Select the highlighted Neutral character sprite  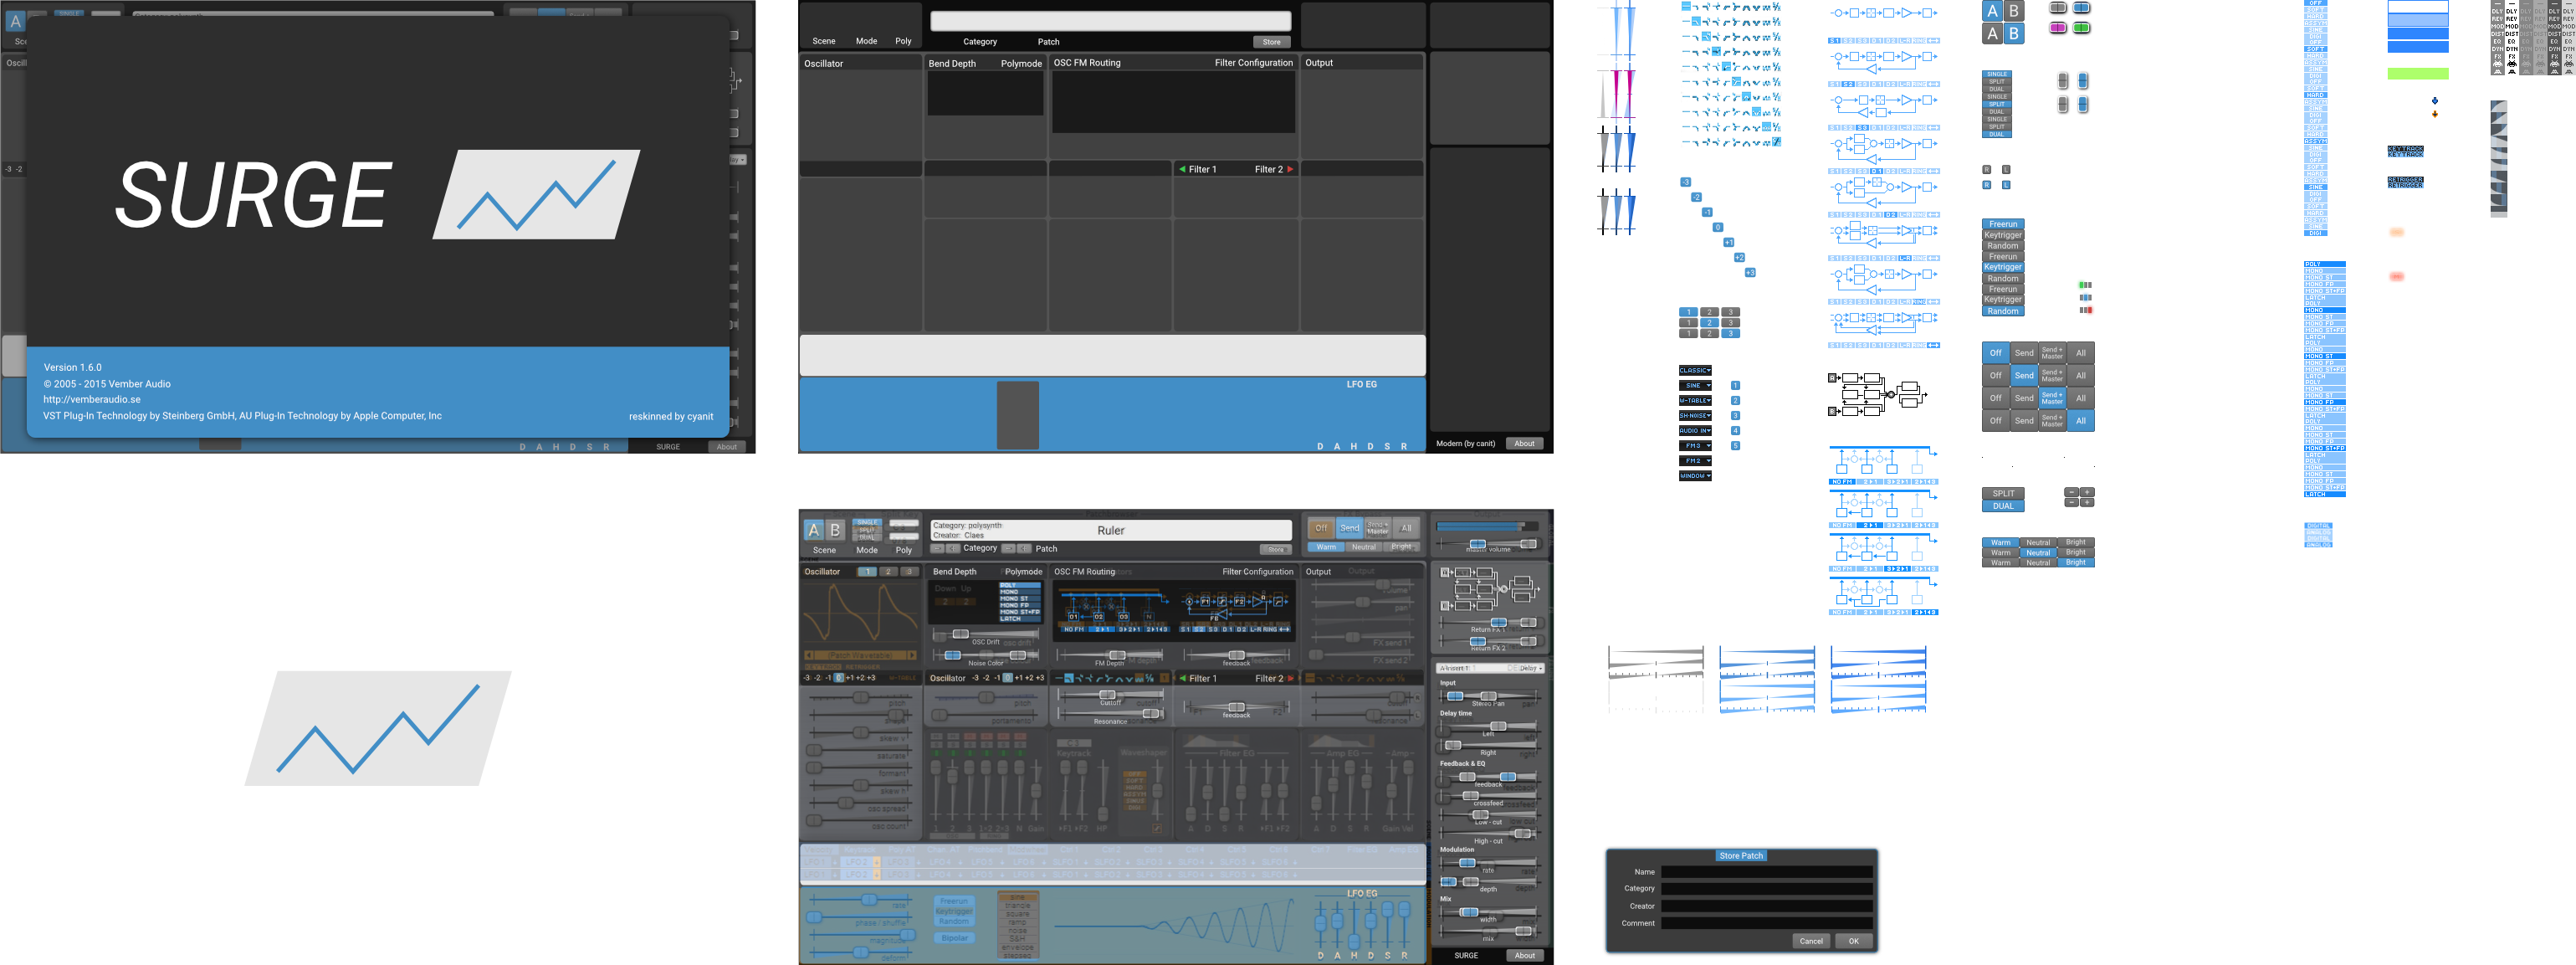[2038, 553]
